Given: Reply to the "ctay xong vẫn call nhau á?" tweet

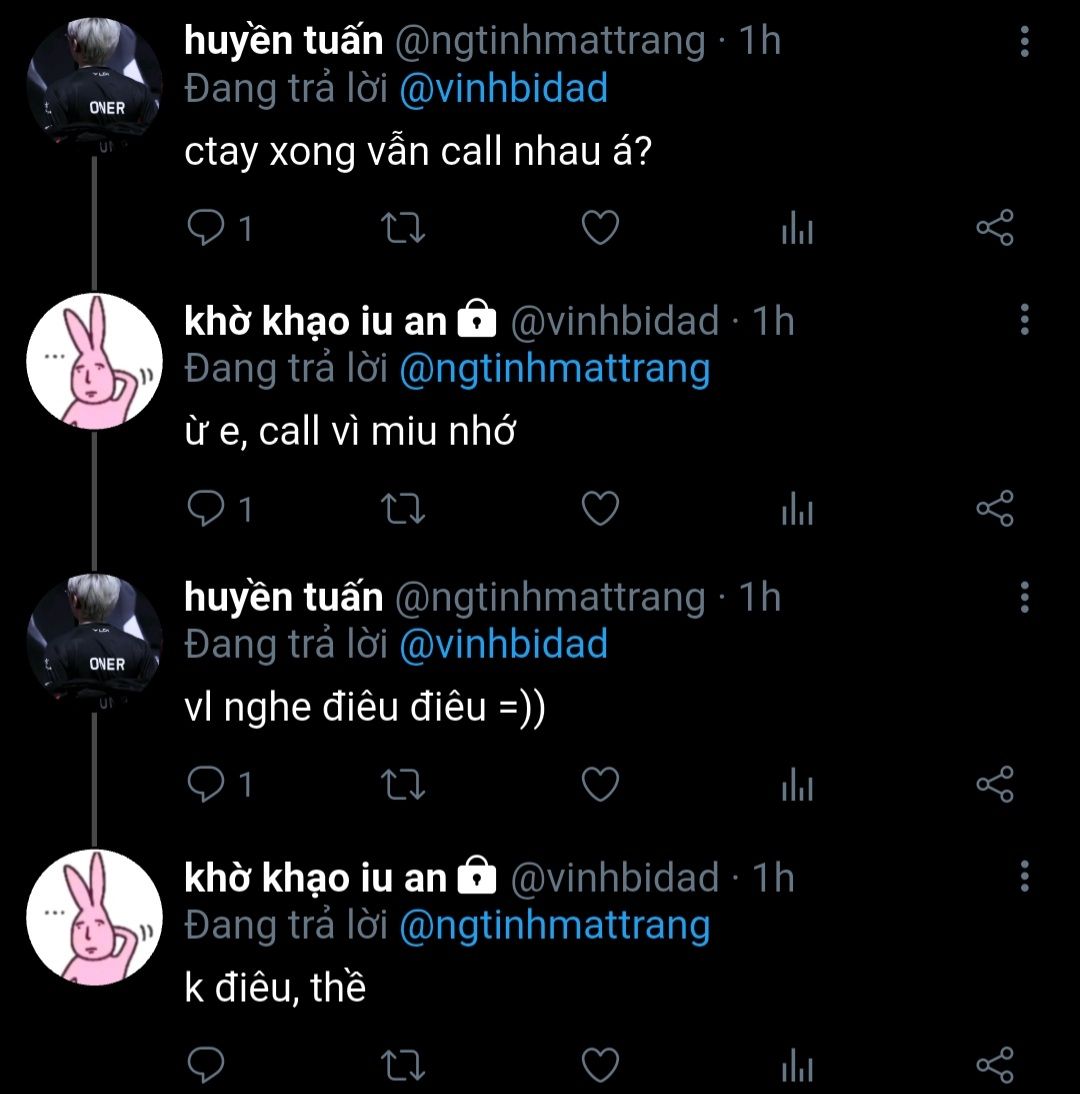Looking at the screenshot, I should pyautogui.click(x=207, y=229).
